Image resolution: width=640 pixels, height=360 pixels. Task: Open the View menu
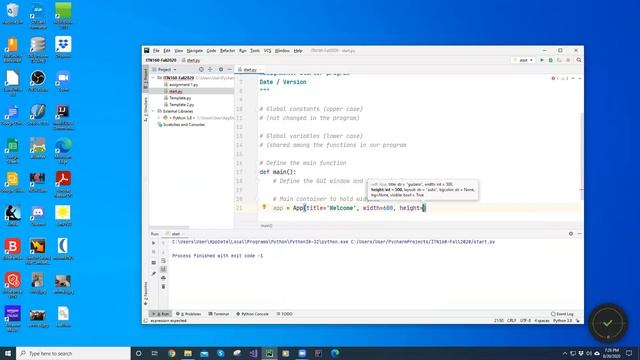(x=178, y=51)
